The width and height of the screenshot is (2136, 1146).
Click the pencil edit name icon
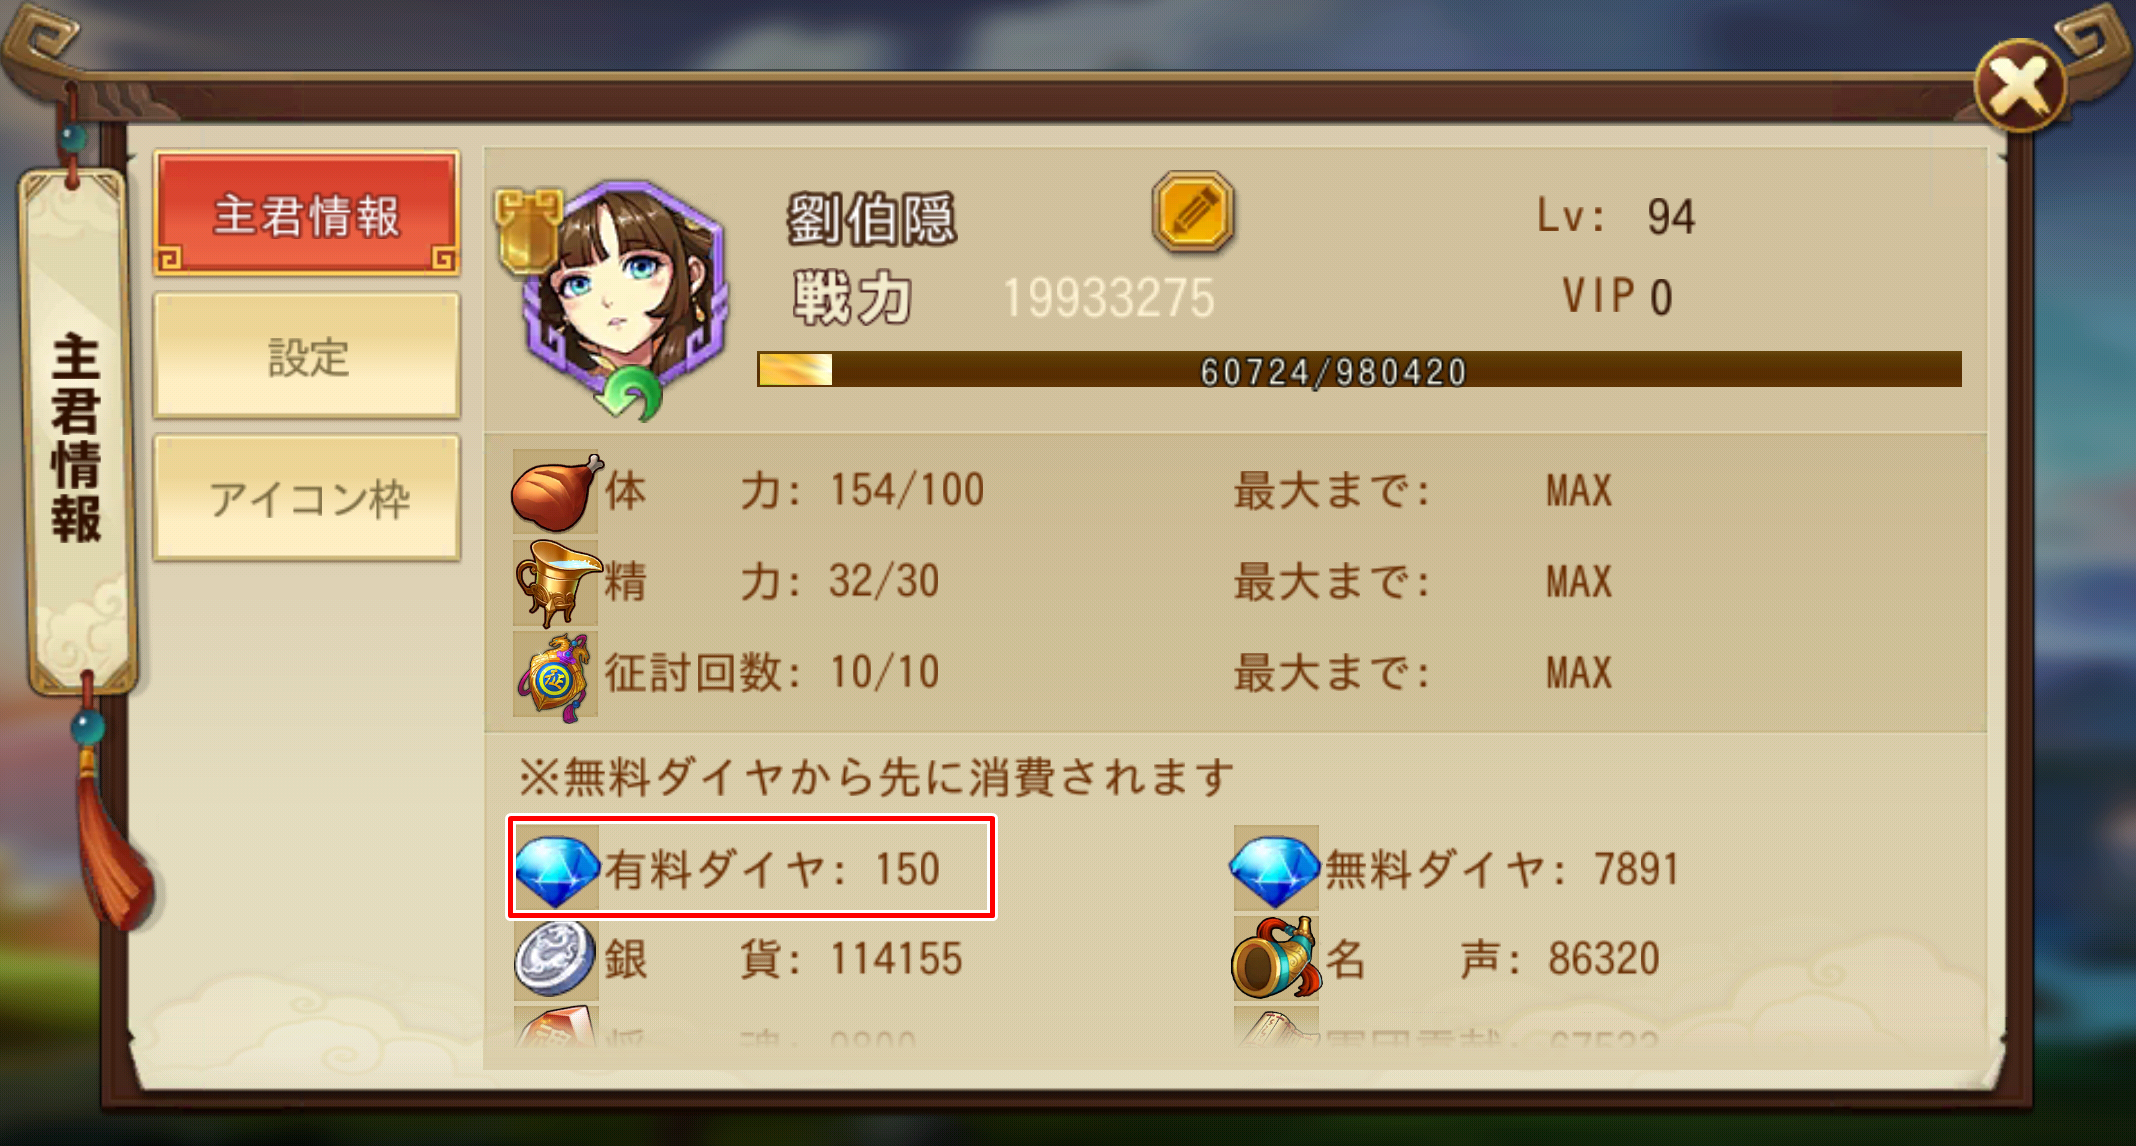point(1192,212)
